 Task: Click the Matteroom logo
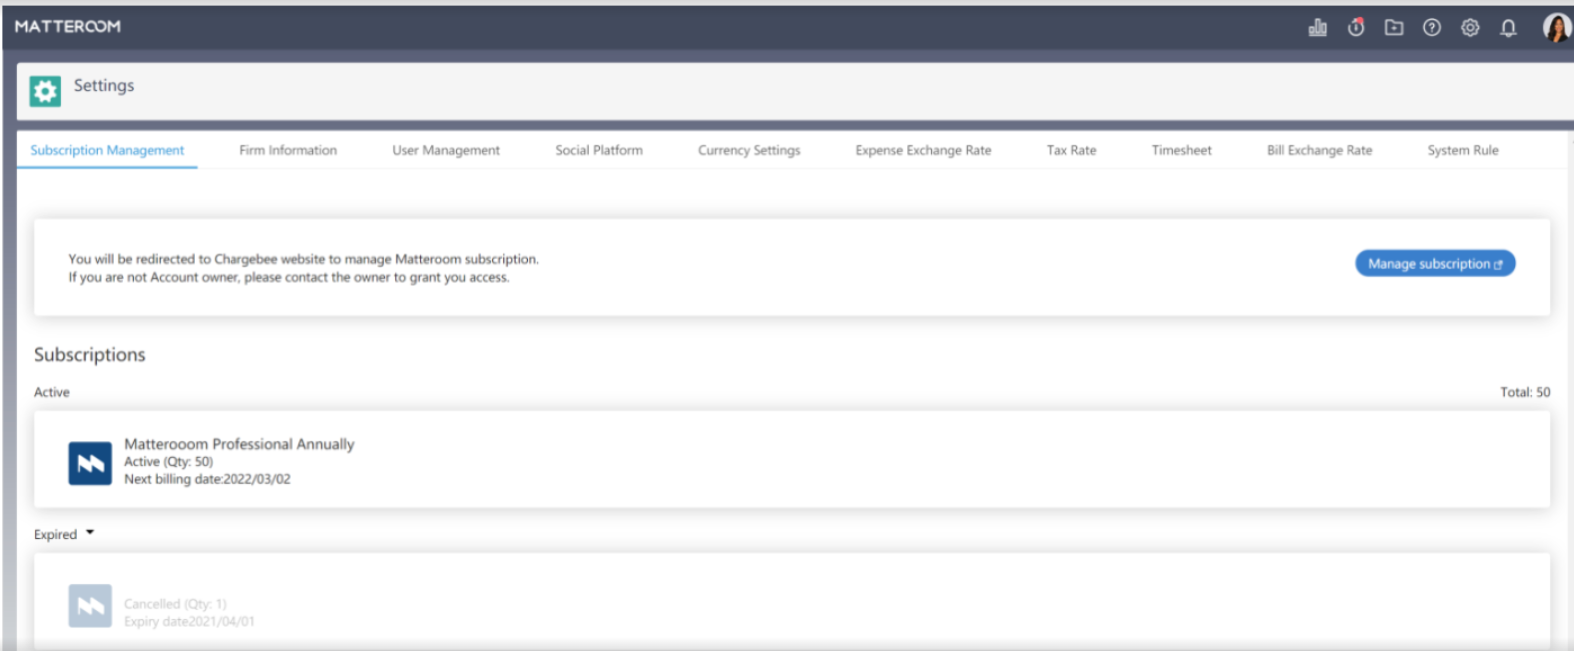pos(67,27)
